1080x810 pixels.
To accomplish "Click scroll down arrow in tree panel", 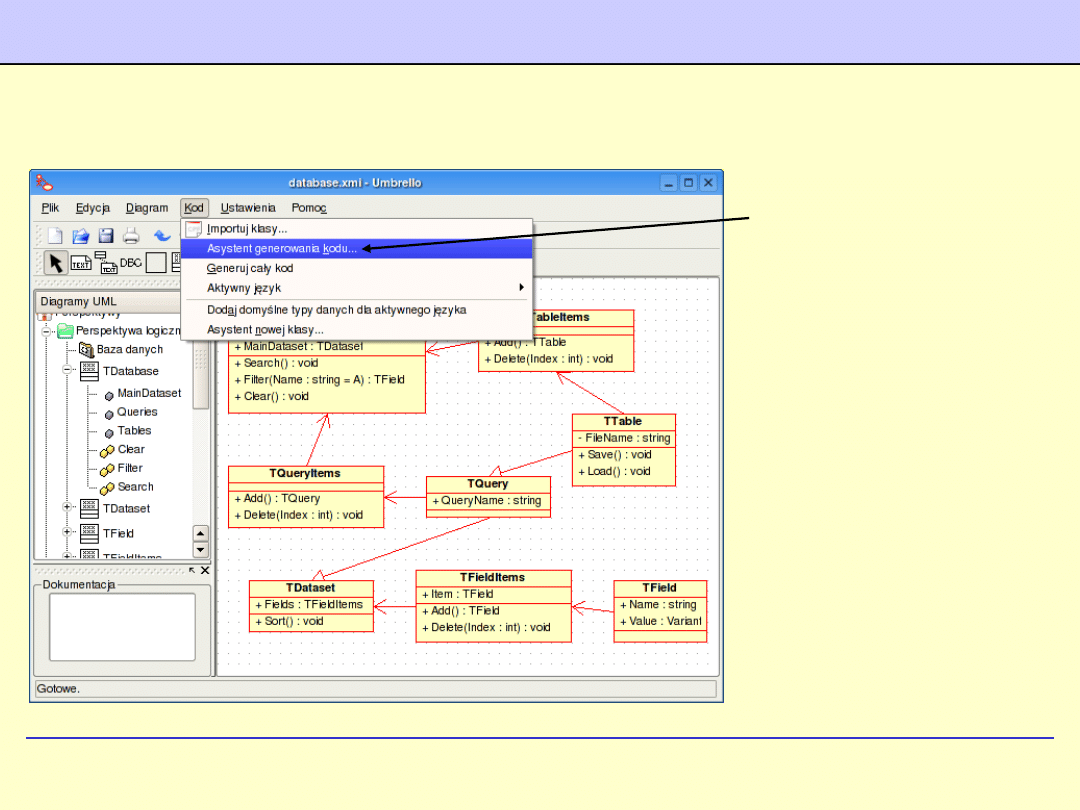I will 200,550.
